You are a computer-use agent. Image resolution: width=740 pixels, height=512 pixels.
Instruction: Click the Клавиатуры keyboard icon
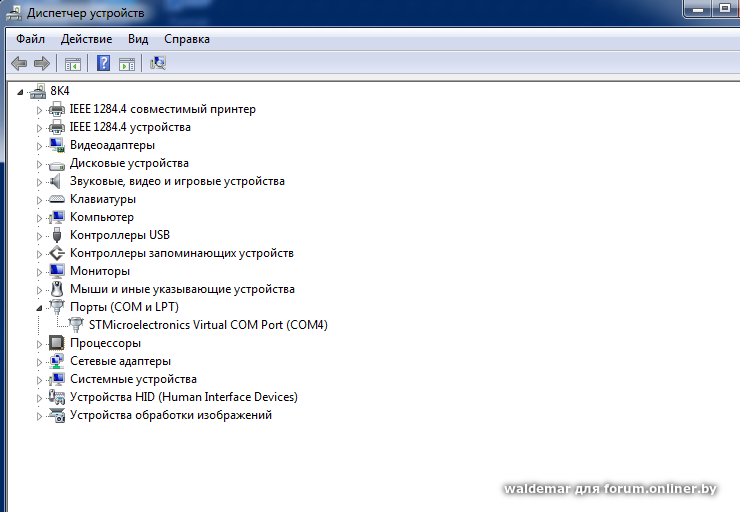click(x=57, y=199)
